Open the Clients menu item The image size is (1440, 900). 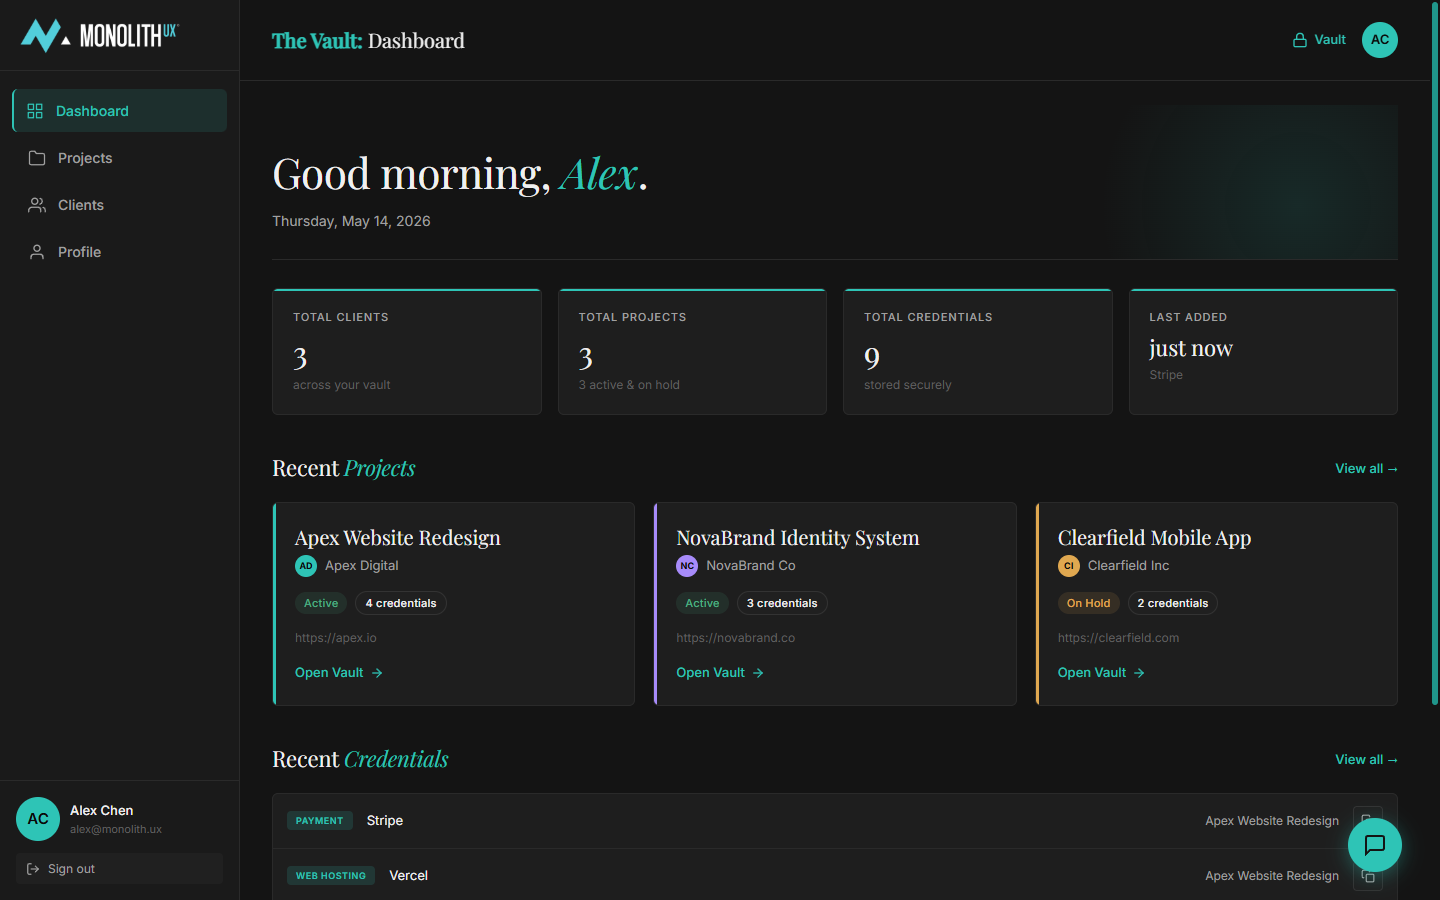point(119,205)
